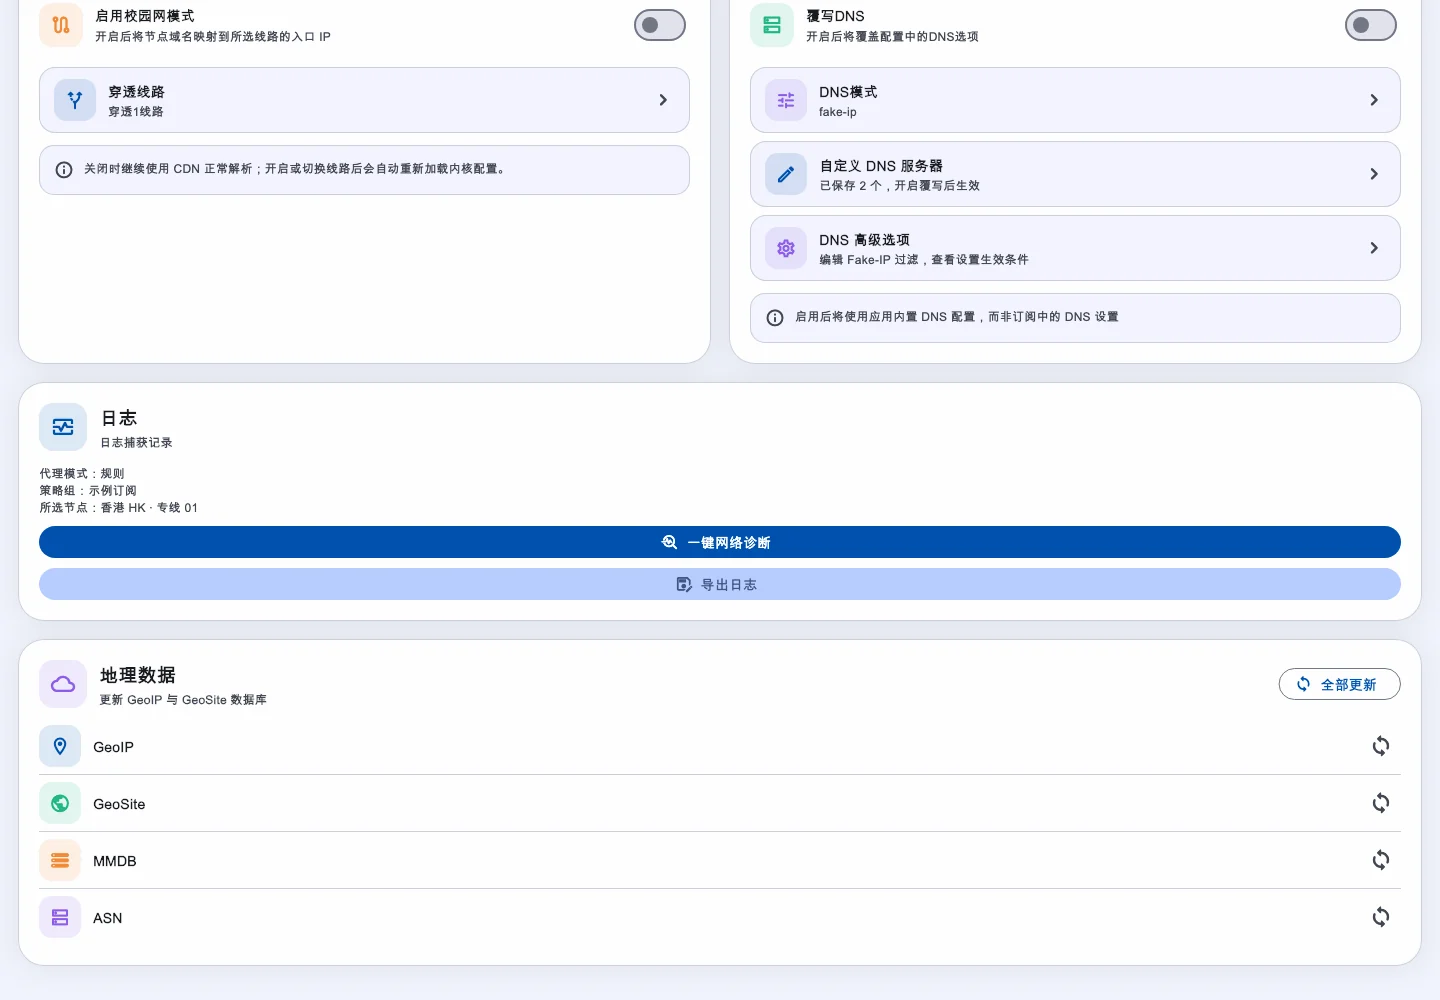This screenshot has height=1000, width=1440.
Task: Open 自定义 DNS 服务器 chevron
Action: tap(1374, 174)
